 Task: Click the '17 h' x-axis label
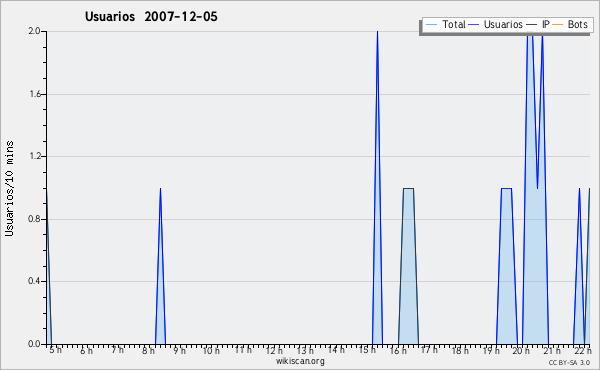point(429,350)
